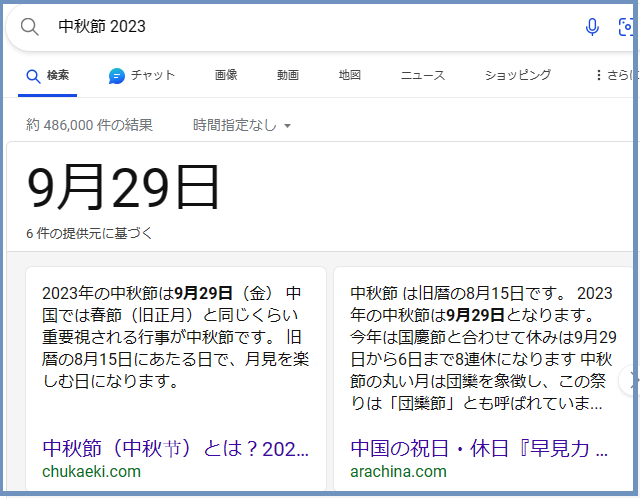Open the 地図 tab

(x=350, y=75)
